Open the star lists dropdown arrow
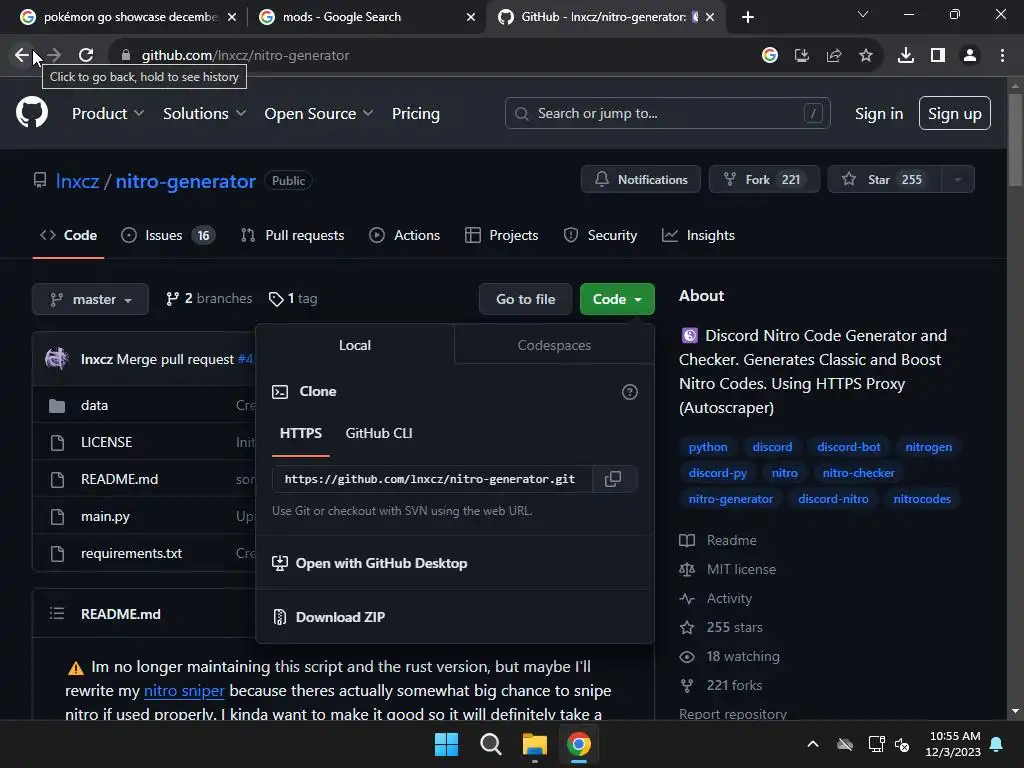This screenshot has height=768, width=1024. [x=958, y=180]
